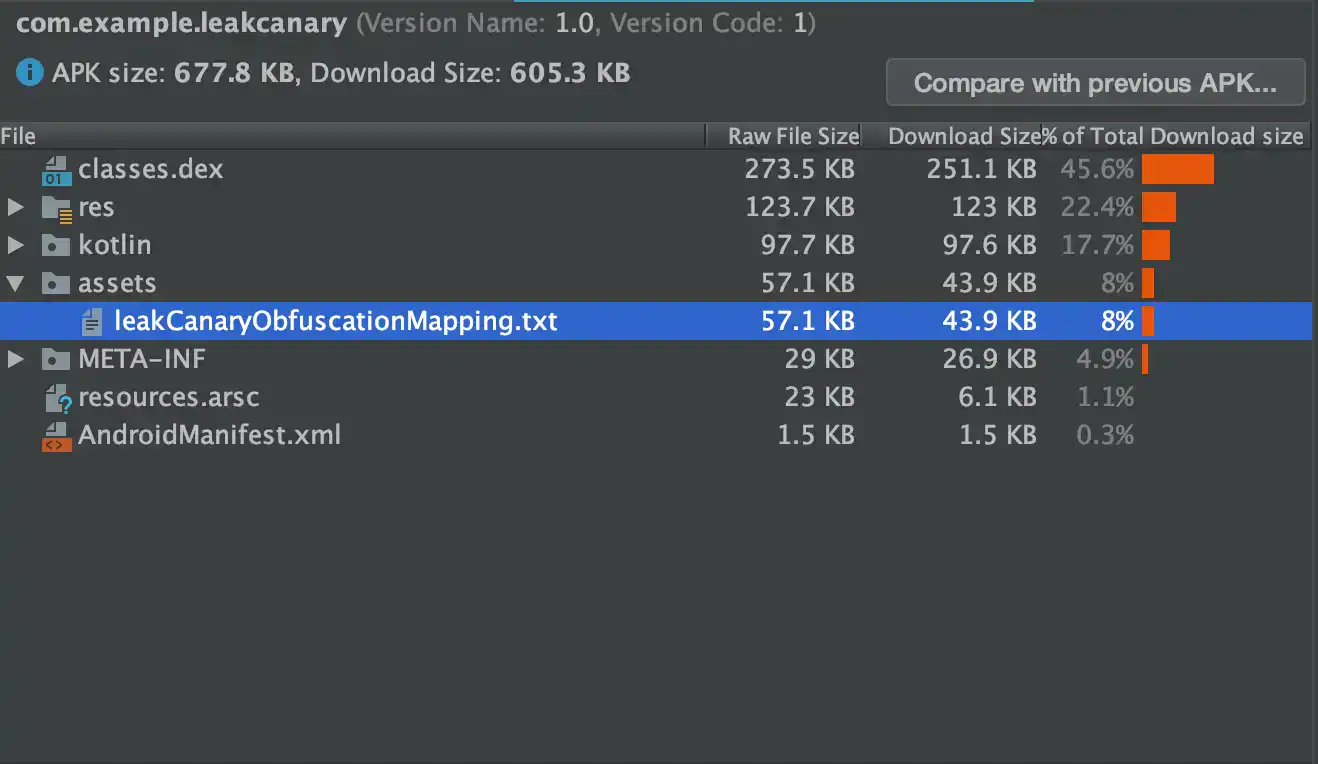The height and width of the screenshot is (764, 1318).
Task: Click the 17.7% percentage value
Action: [x=1098, y=246]
